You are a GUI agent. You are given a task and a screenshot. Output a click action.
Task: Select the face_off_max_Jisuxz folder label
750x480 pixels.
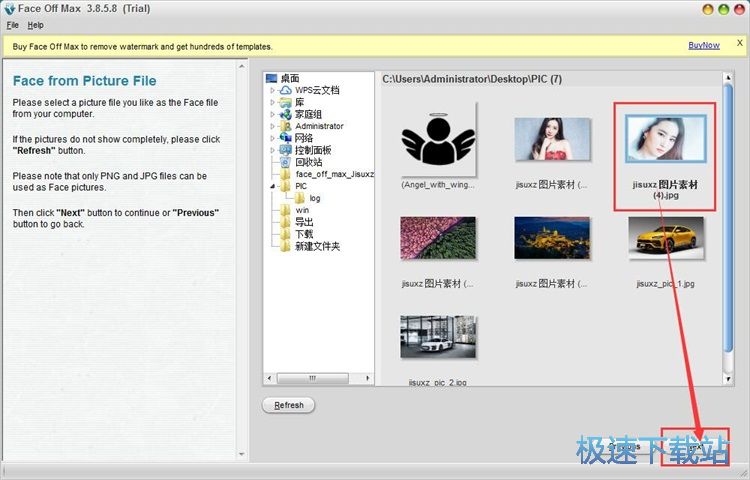pos(334,174)
